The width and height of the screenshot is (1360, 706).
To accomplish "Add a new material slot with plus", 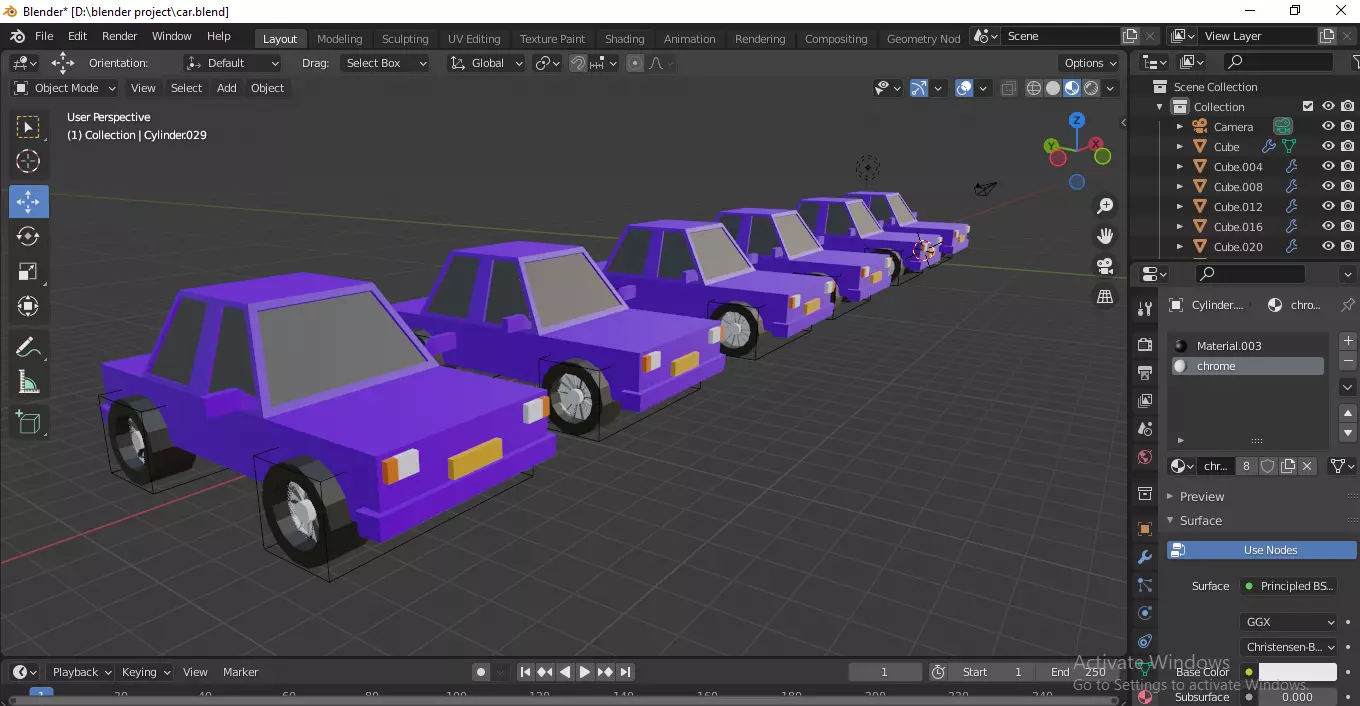I will click(x=1347, y=341).
